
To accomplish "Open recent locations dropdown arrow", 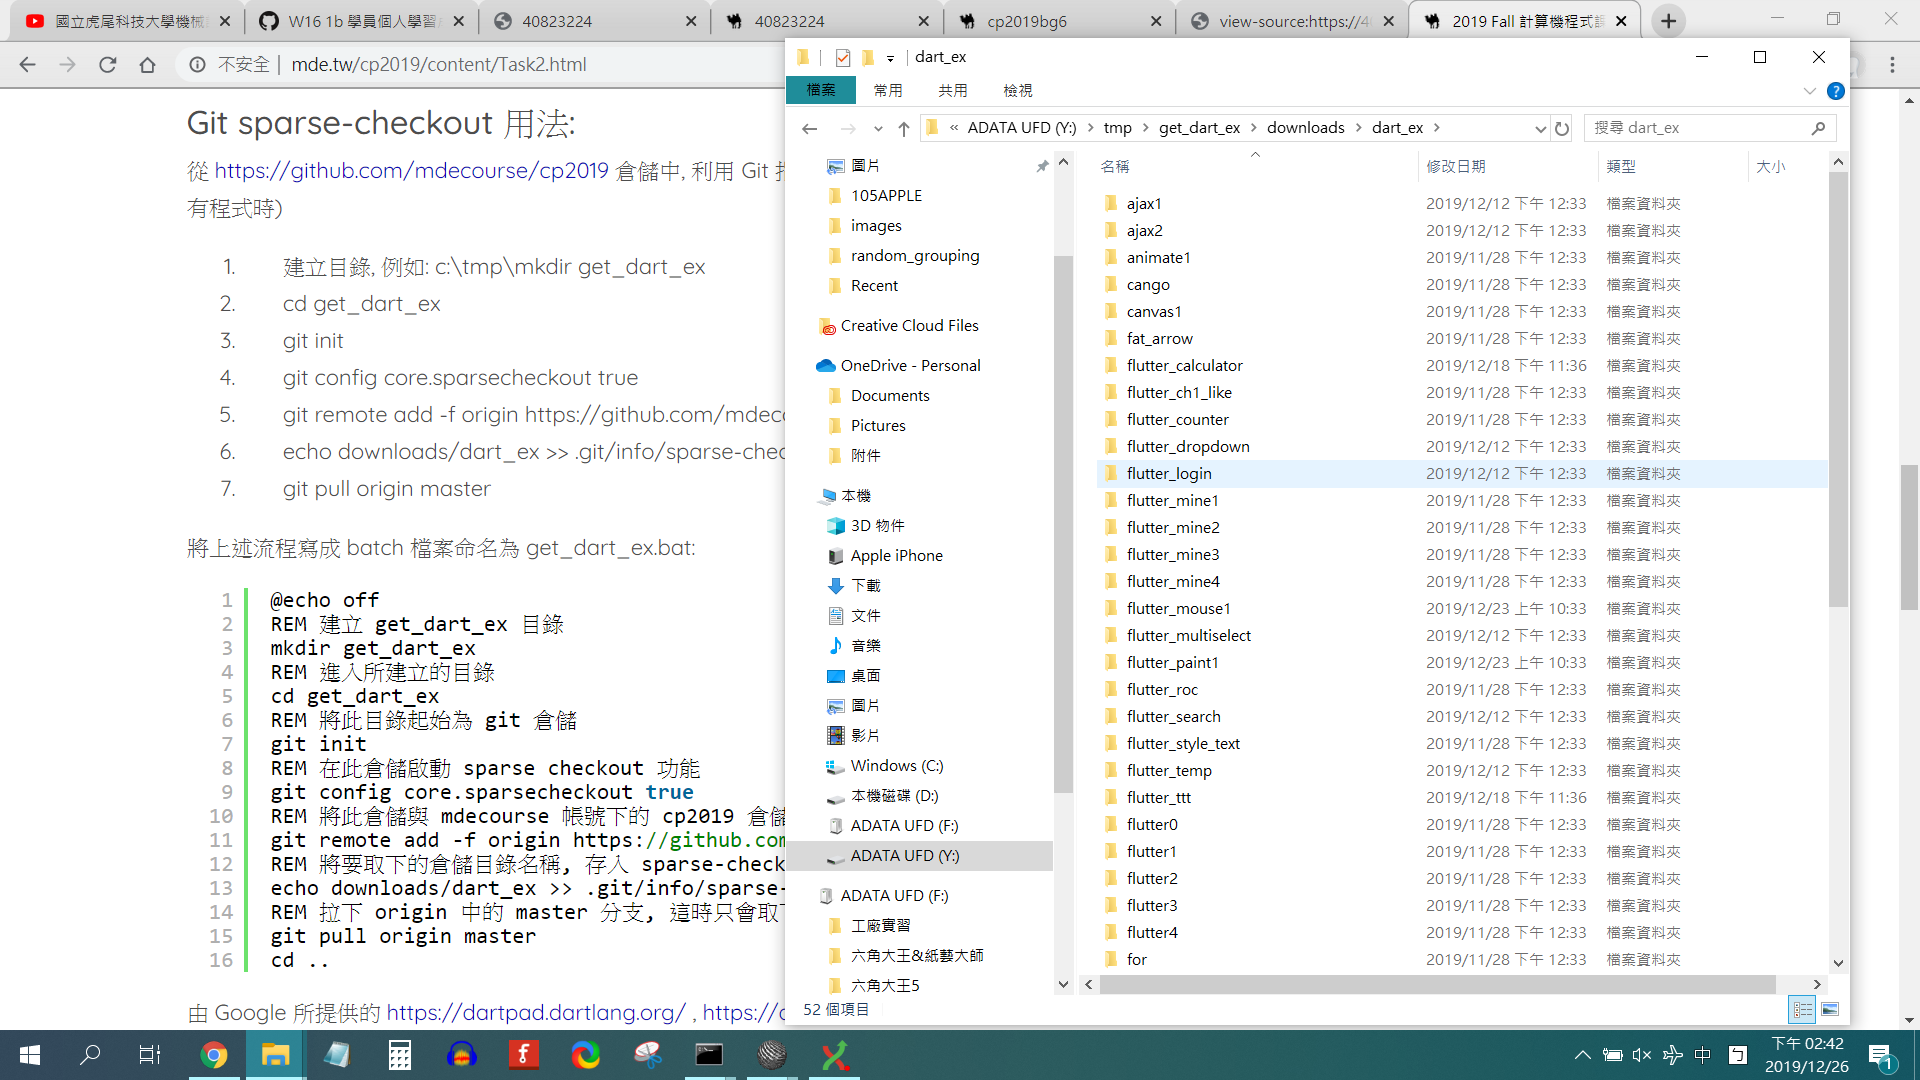I will 878,128.
